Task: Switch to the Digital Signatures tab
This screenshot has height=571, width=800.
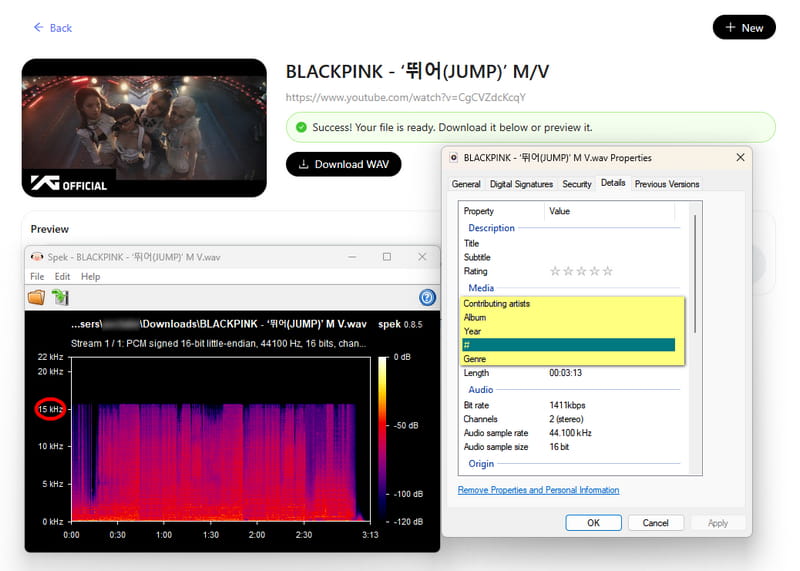Action: click(x=521, y=184)
